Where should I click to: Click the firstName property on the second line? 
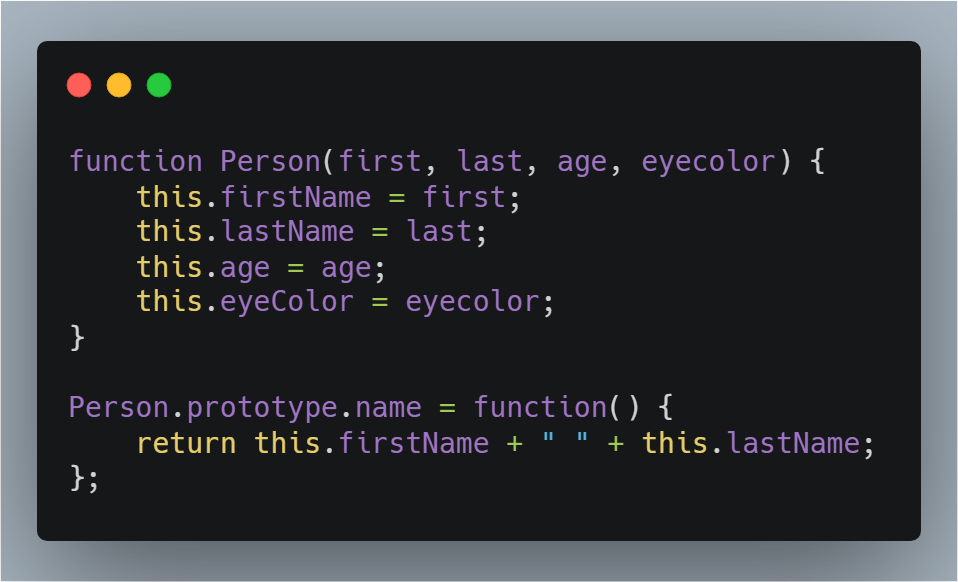pyautogui.click(x=296, y=197)
